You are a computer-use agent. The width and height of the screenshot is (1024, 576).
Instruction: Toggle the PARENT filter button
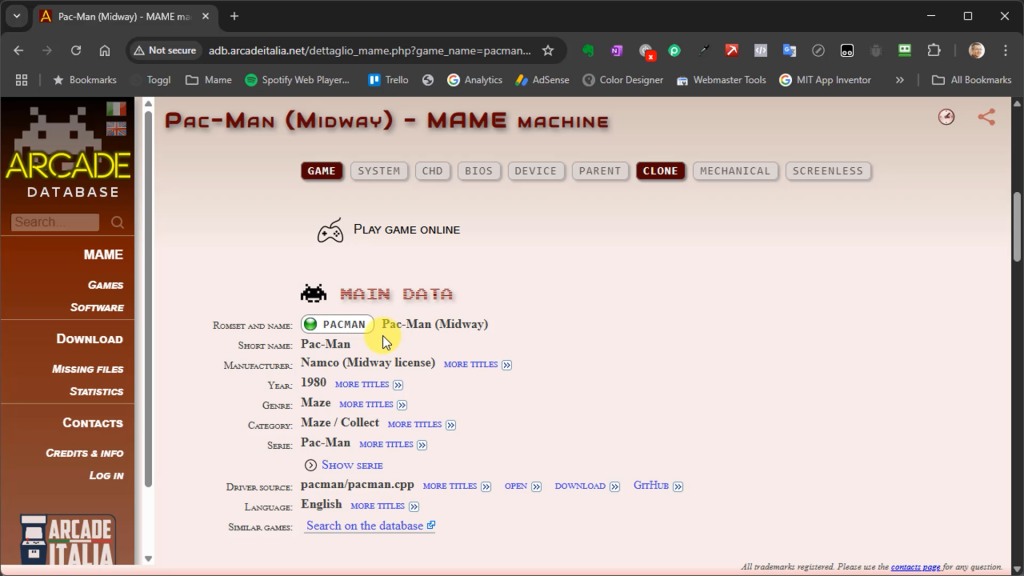(x=600, y=171)
